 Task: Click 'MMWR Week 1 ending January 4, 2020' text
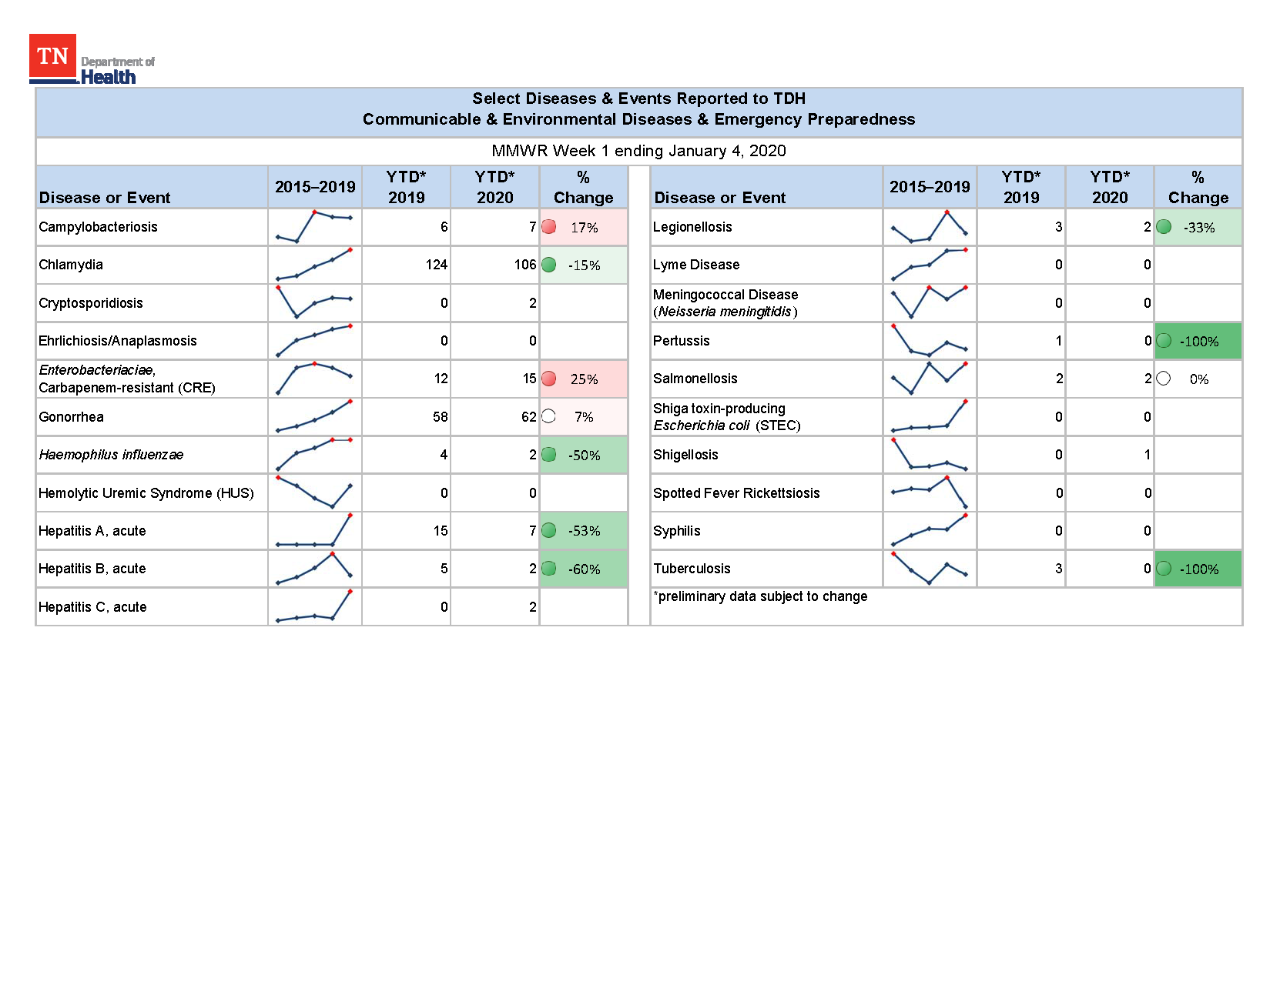click(639, 151)
